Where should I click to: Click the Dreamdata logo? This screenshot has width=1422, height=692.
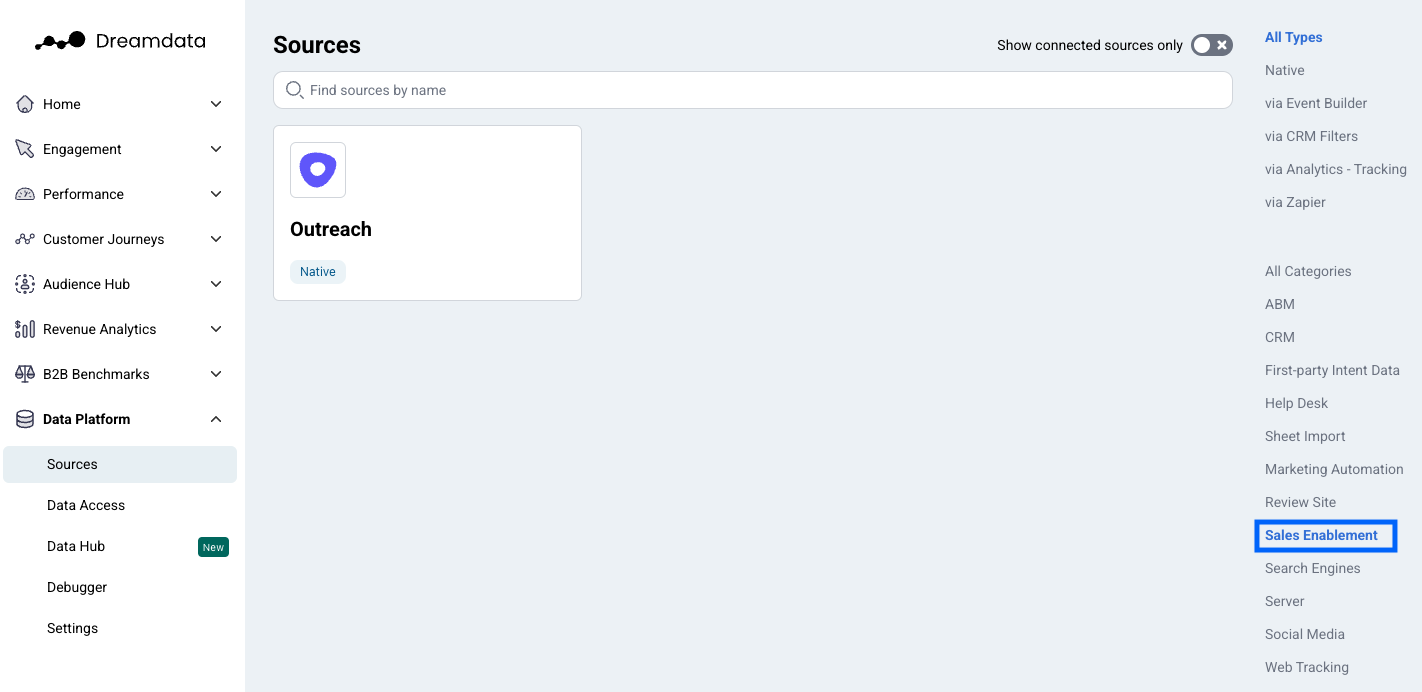[120, 41]
